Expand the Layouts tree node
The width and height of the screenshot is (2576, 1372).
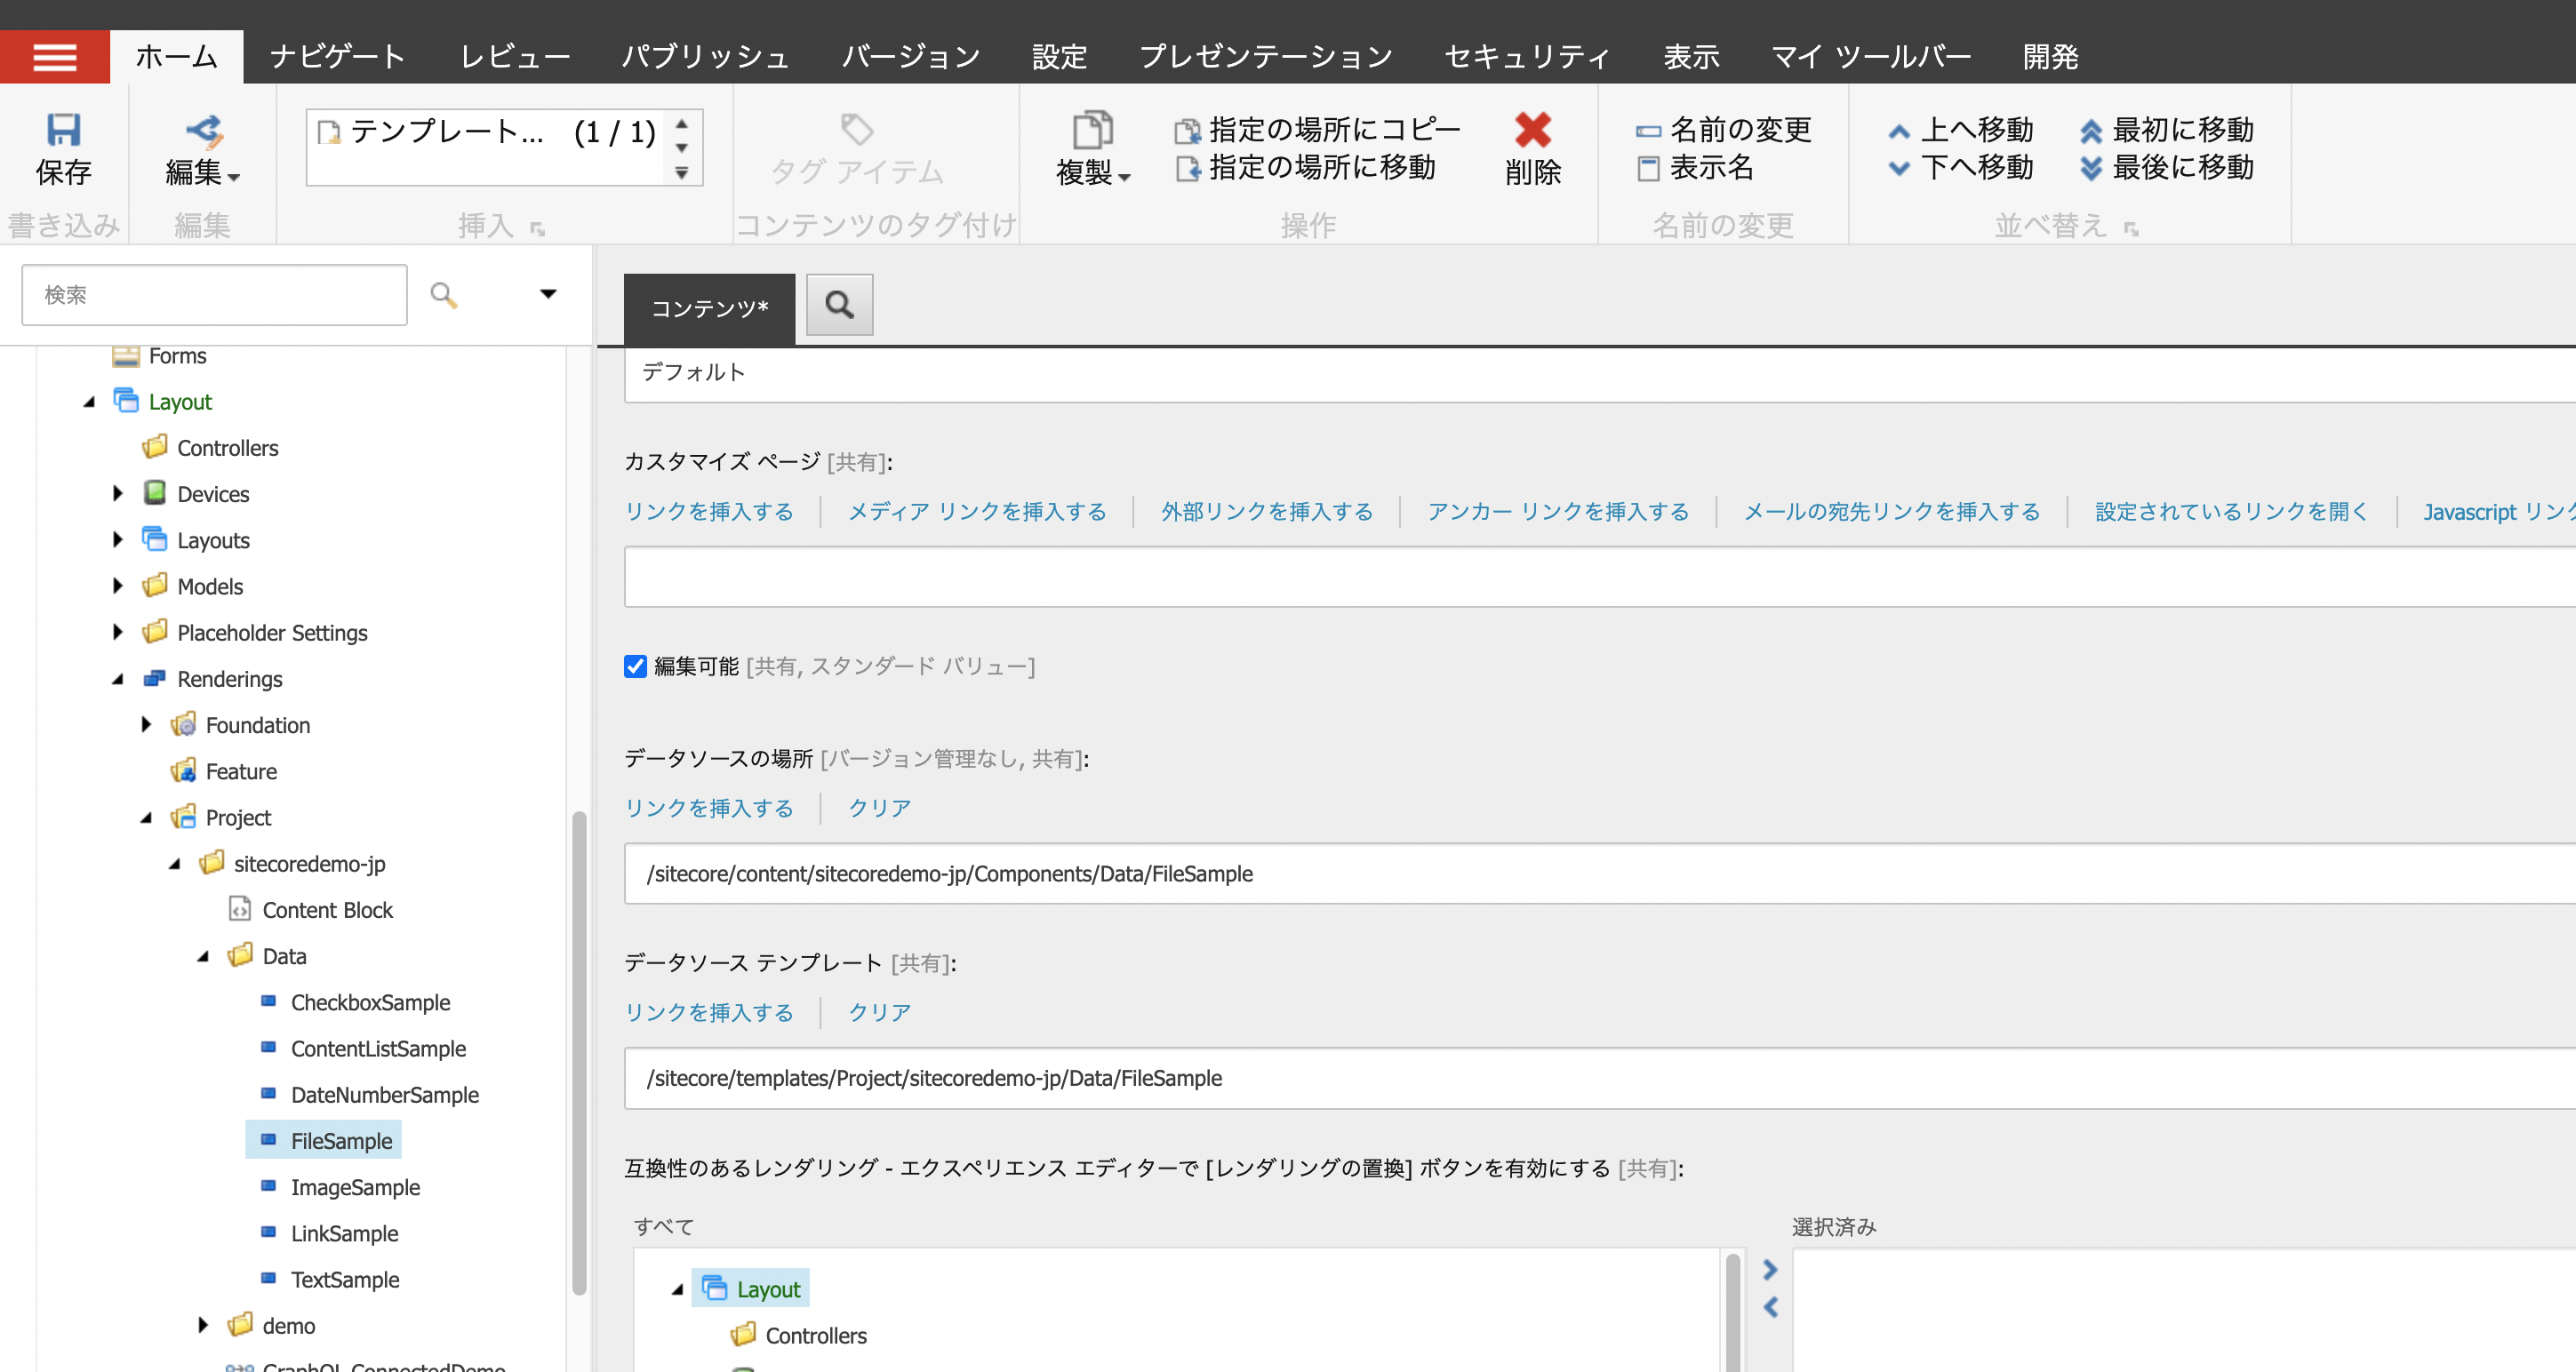click(x=118, y=539)
